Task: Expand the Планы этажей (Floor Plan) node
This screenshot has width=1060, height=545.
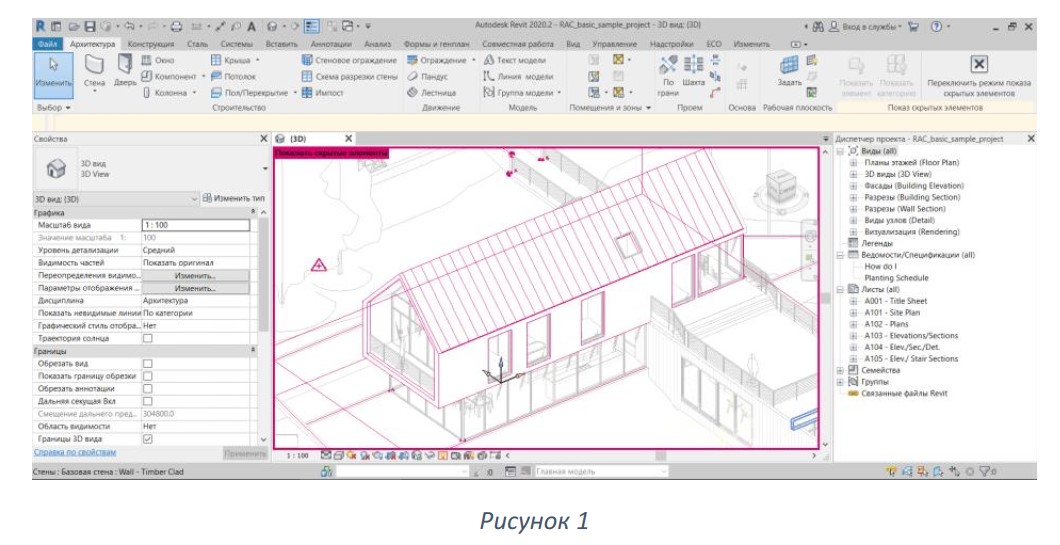Action: (x=853, y=163)
